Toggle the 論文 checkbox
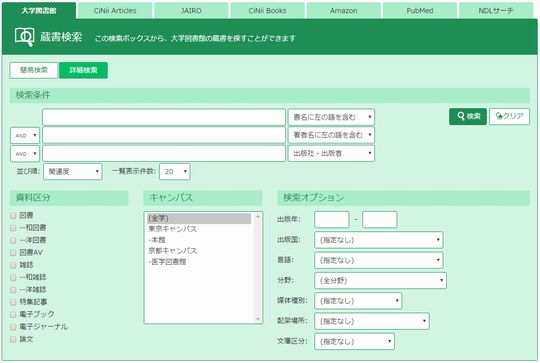Screen dimensions: 540x363 pyautogui.click(x=13, y=340)
